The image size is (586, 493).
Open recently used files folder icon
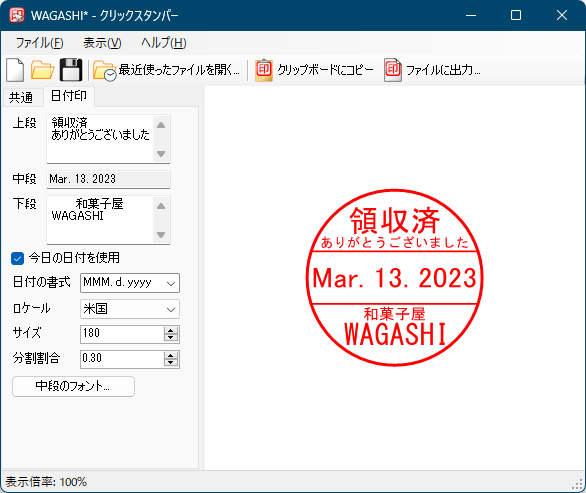click(105, 70)
